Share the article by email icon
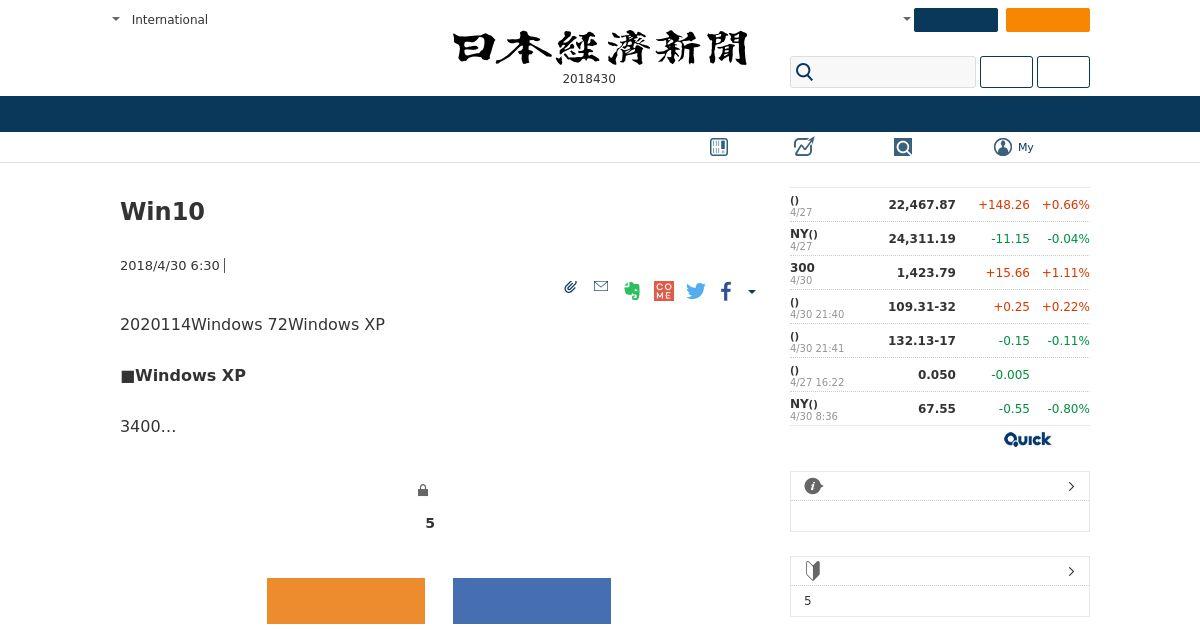 point(601,286)
